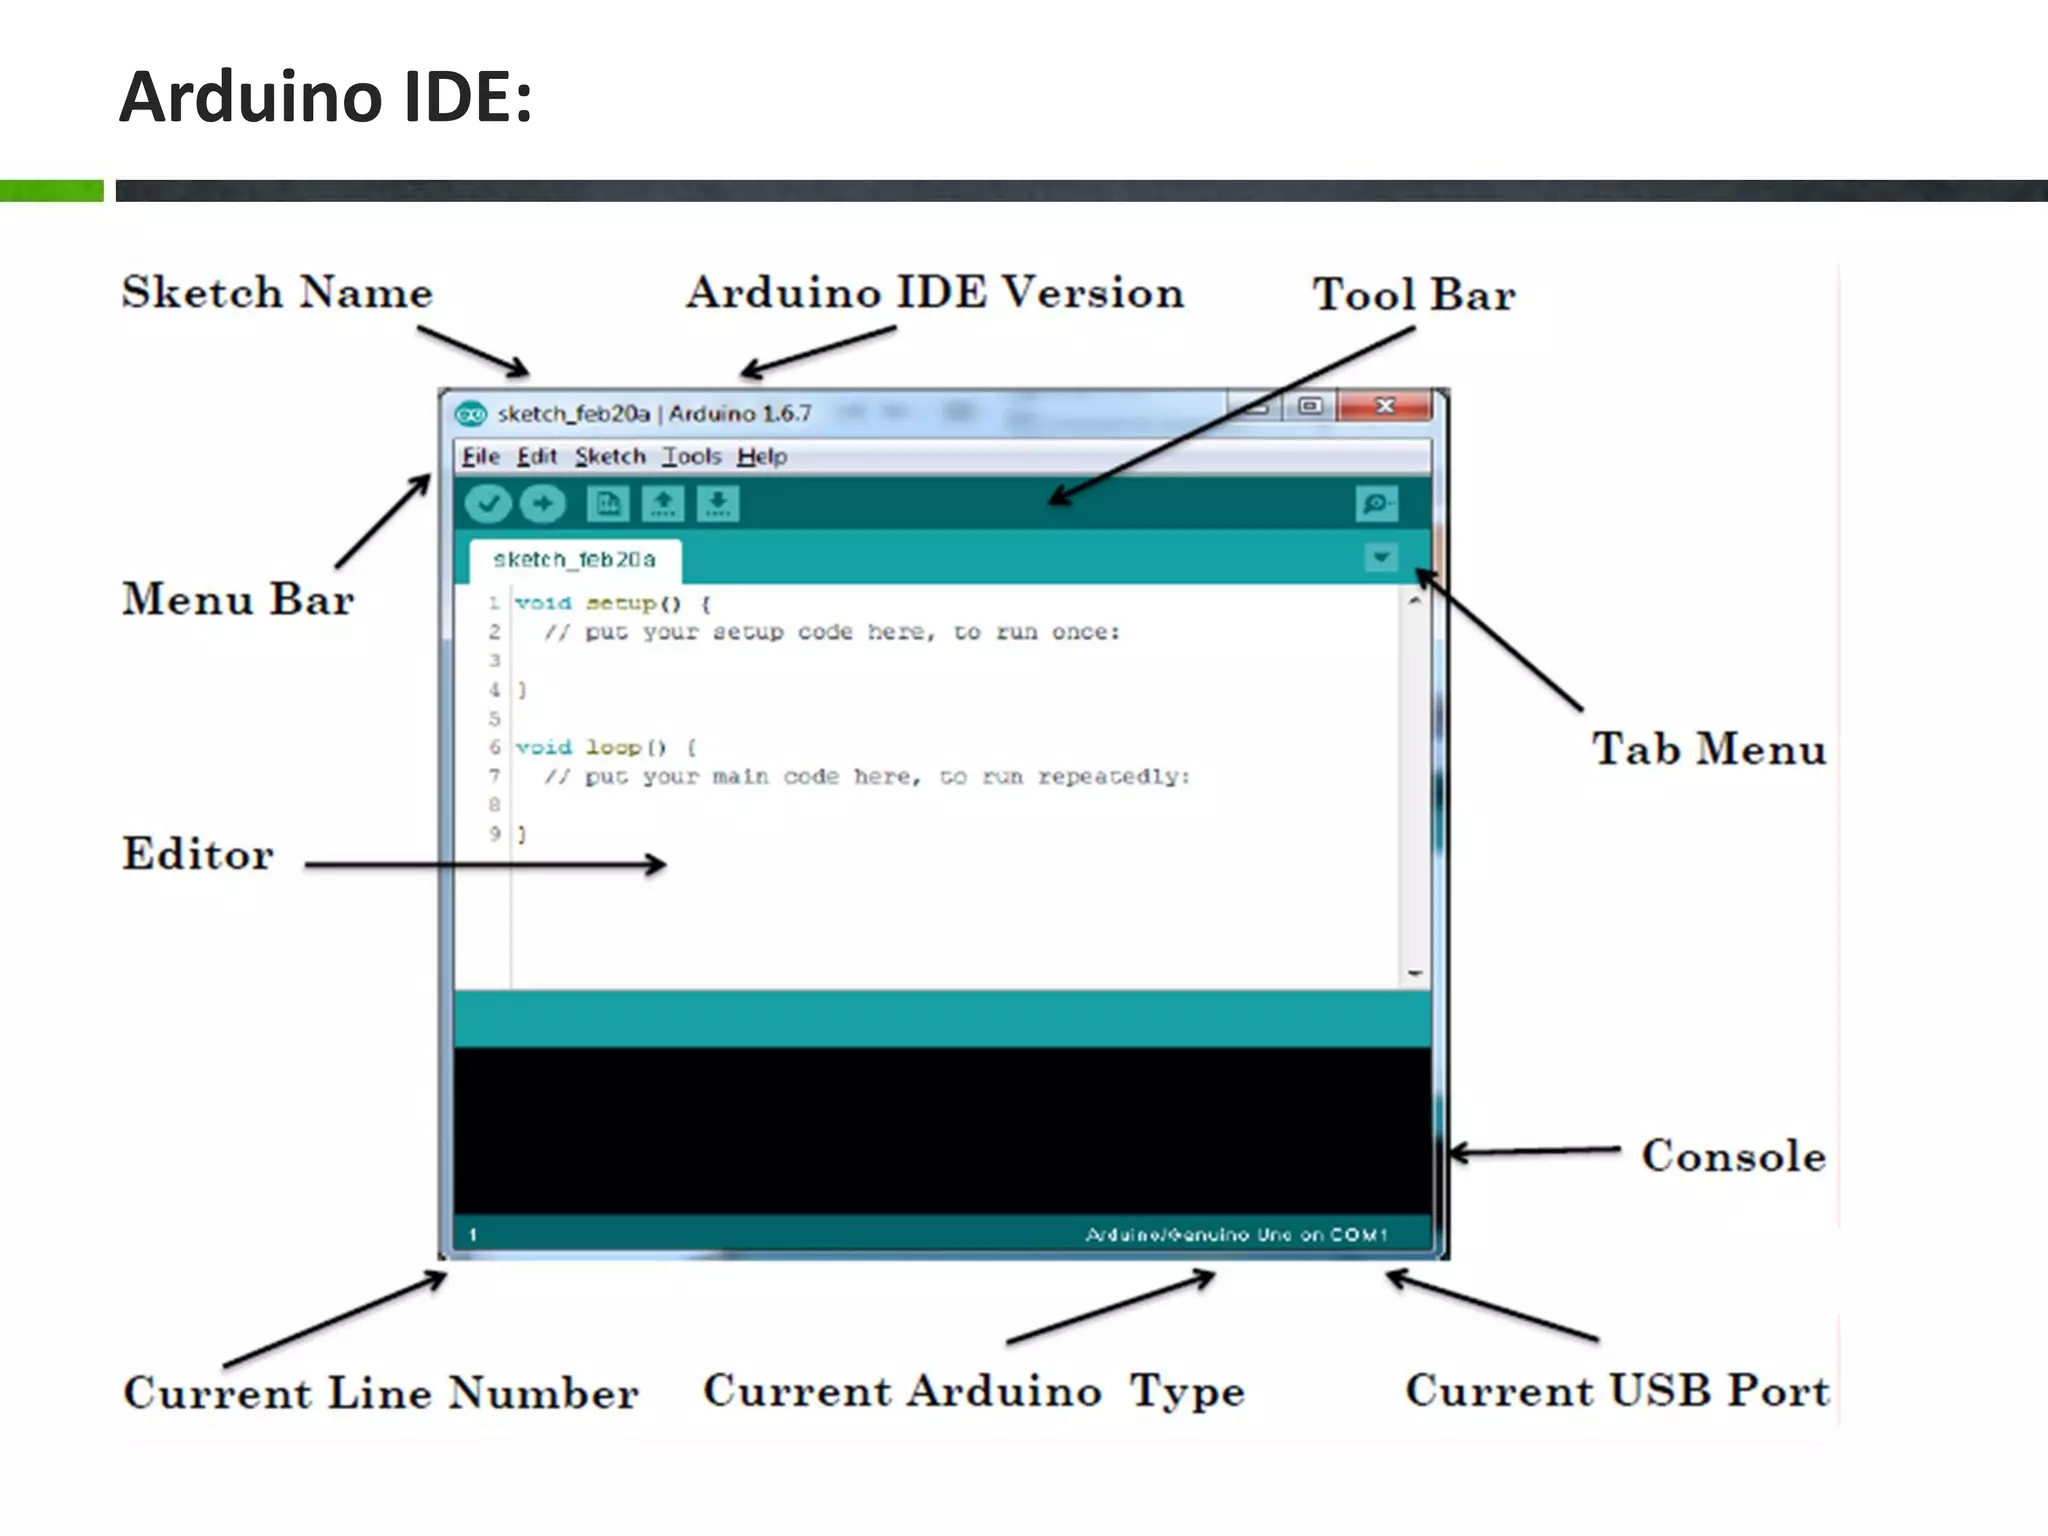Click the Upload arrow button
This screenshot has height=1536, width=2048.
click(543, 504)
